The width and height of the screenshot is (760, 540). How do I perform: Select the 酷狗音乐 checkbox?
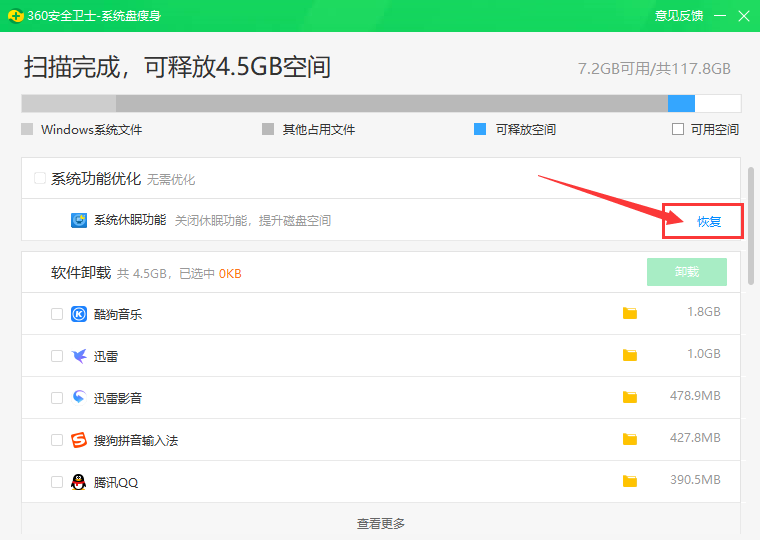57,314
